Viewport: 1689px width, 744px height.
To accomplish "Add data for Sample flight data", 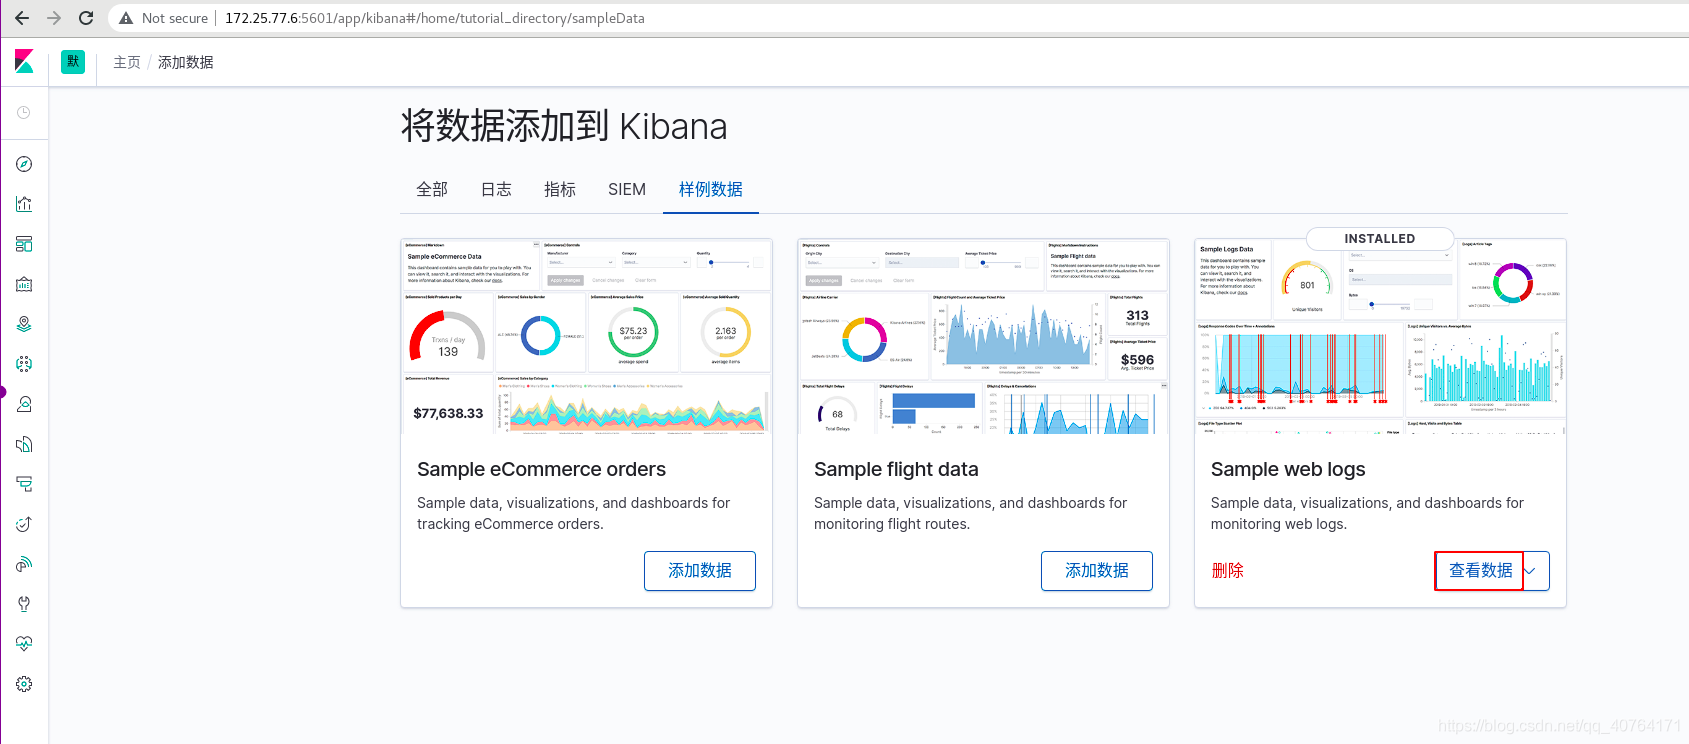I will click(1097, 571).
